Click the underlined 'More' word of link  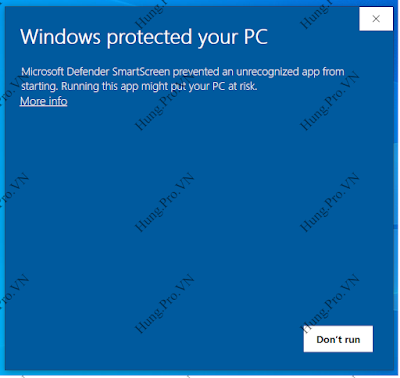pyautogui.click(x=32, y=101)
